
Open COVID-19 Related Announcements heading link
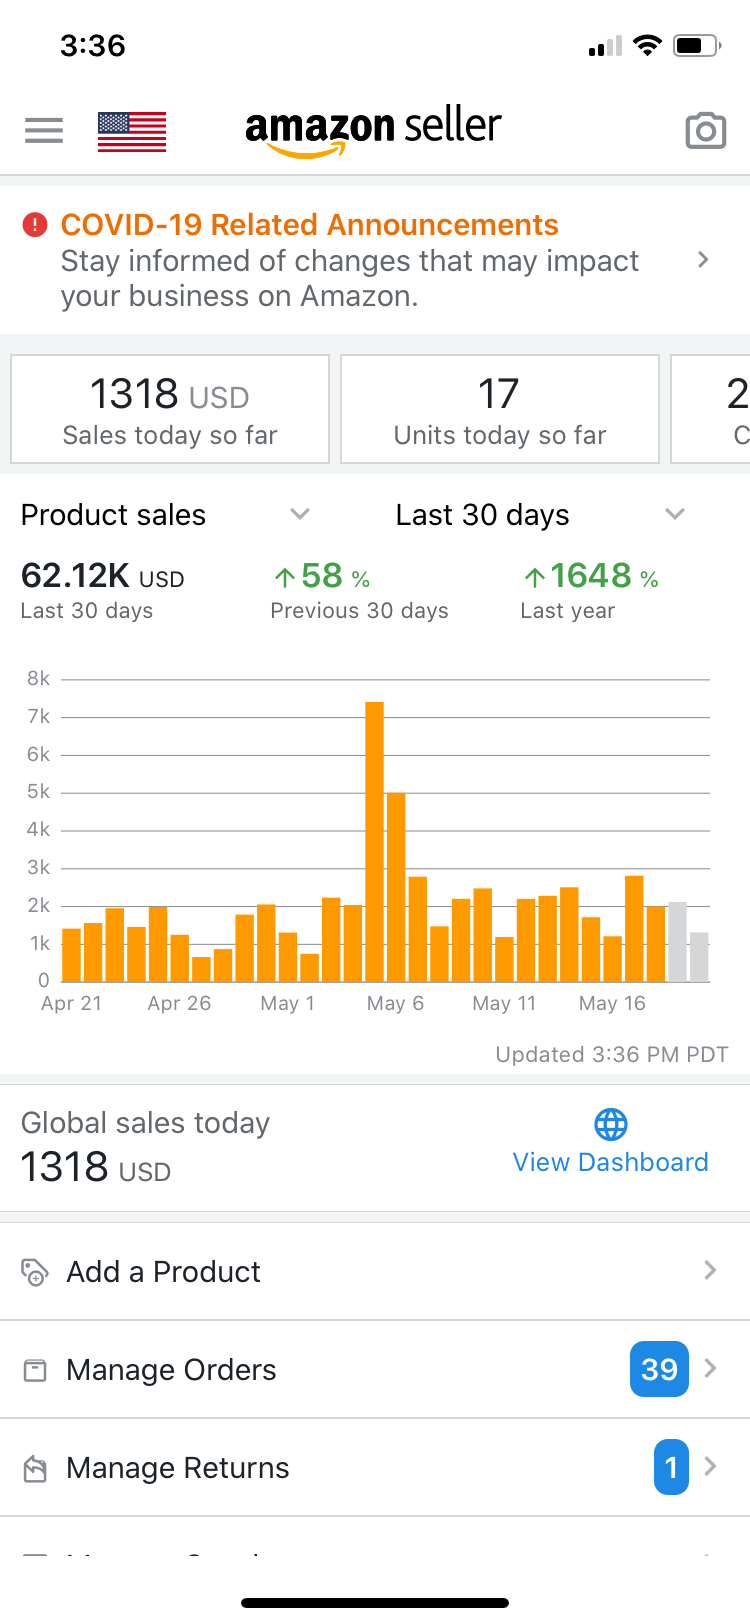click(x=310, y=225)
